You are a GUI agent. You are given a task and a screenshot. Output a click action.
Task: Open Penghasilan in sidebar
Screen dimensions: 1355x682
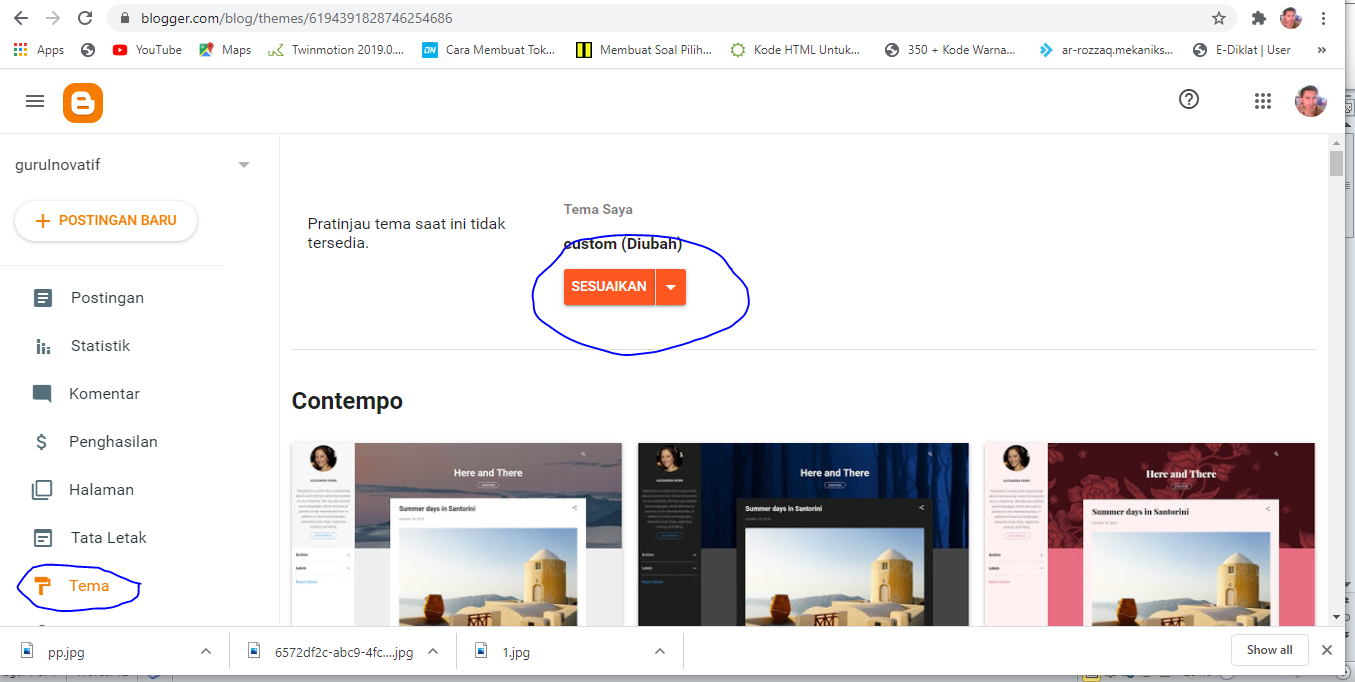[112, 442]
